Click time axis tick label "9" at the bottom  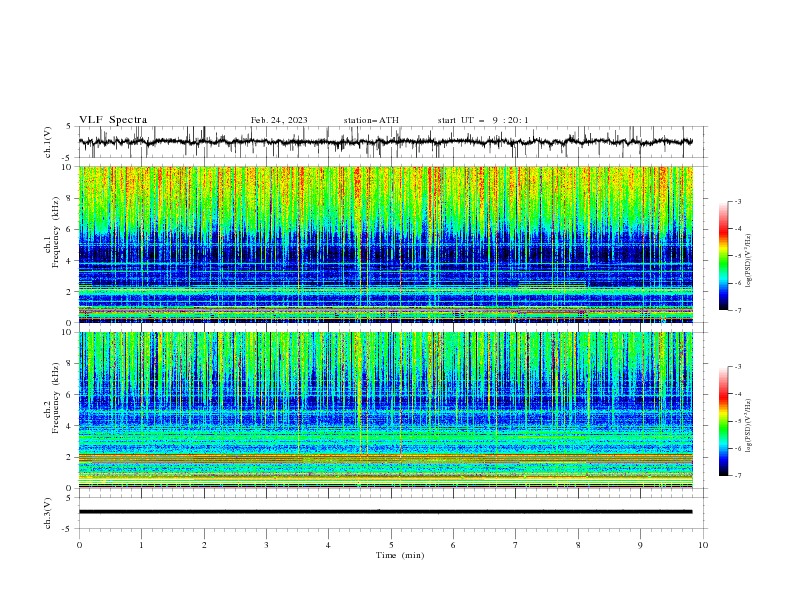pyautogui.click(x=640, y=545)
